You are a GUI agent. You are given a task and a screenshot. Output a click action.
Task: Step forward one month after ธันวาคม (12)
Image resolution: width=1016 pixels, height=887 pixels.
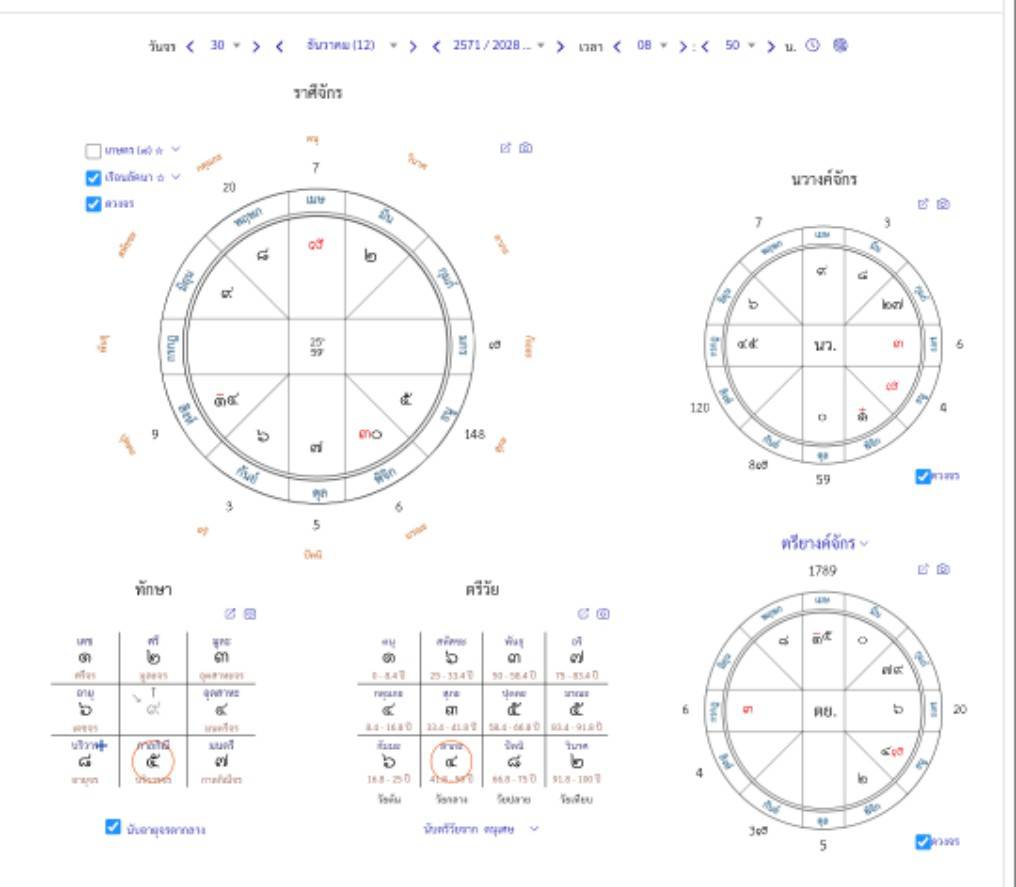point(413,46)
